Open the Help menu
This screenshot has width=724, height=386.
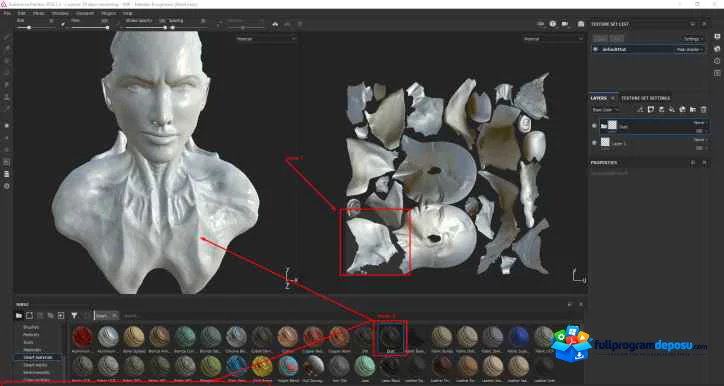[127, 13]
